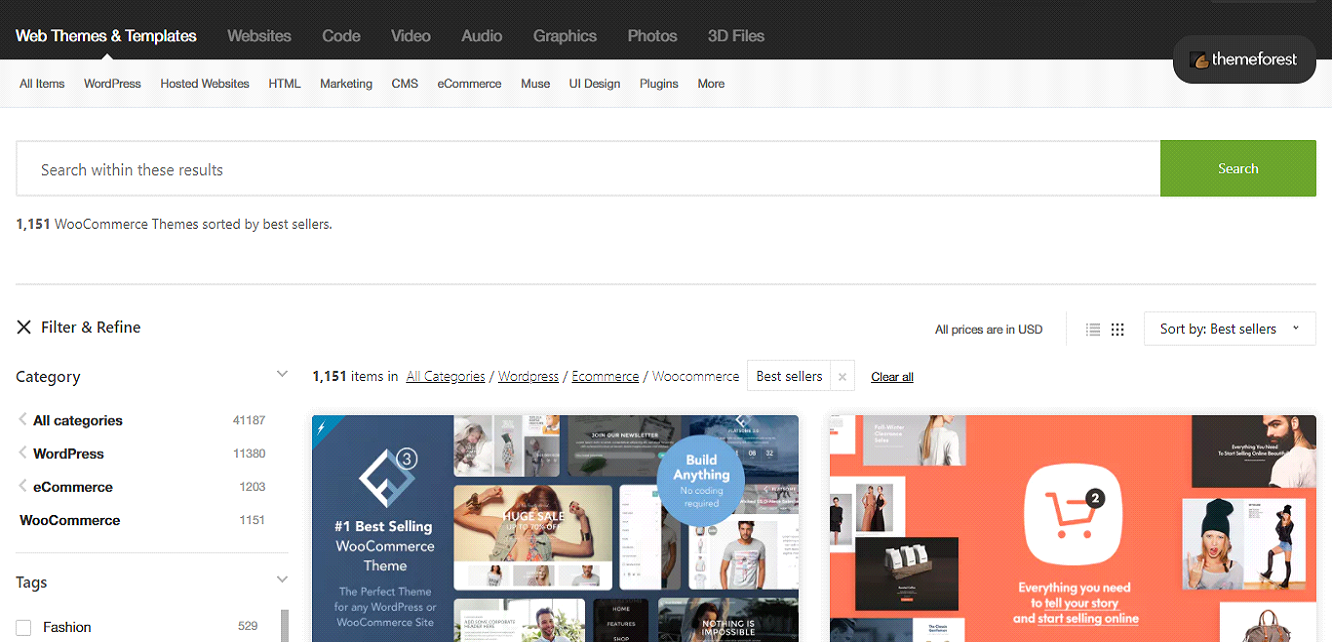The height and width of the screenshot is (642, 1332).
Task: Click the arrow beside WordPress category
Action: pos(23,453)
